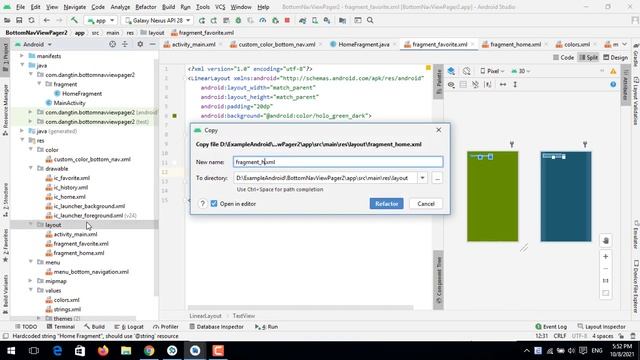Open the Logcat tool window

(x=129, y=327)
